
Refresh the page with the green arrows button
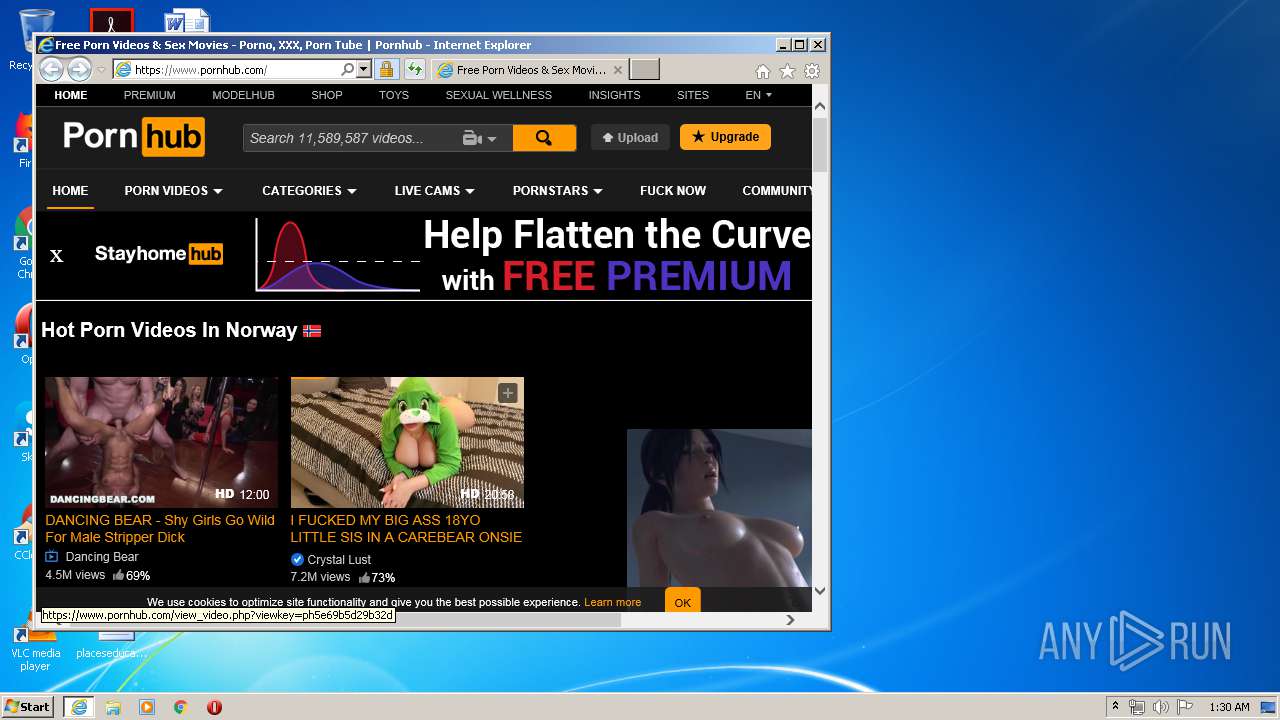414,70
